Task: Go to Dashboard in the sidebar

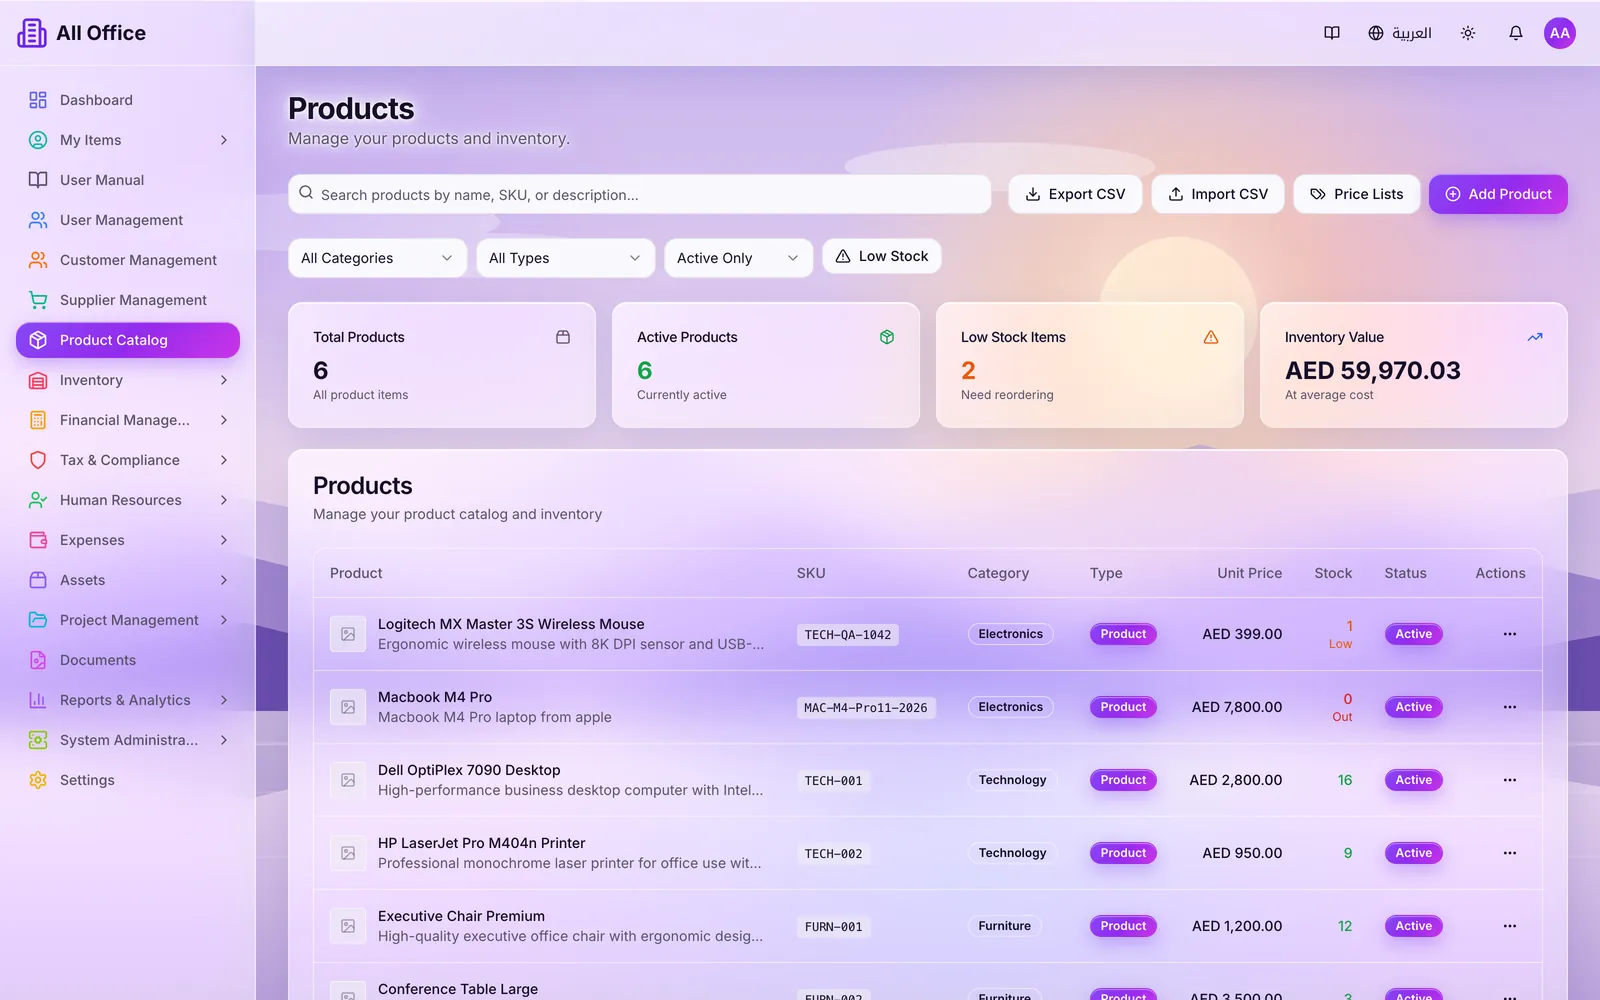Action: pyautogui.click(x=128, y=100)
